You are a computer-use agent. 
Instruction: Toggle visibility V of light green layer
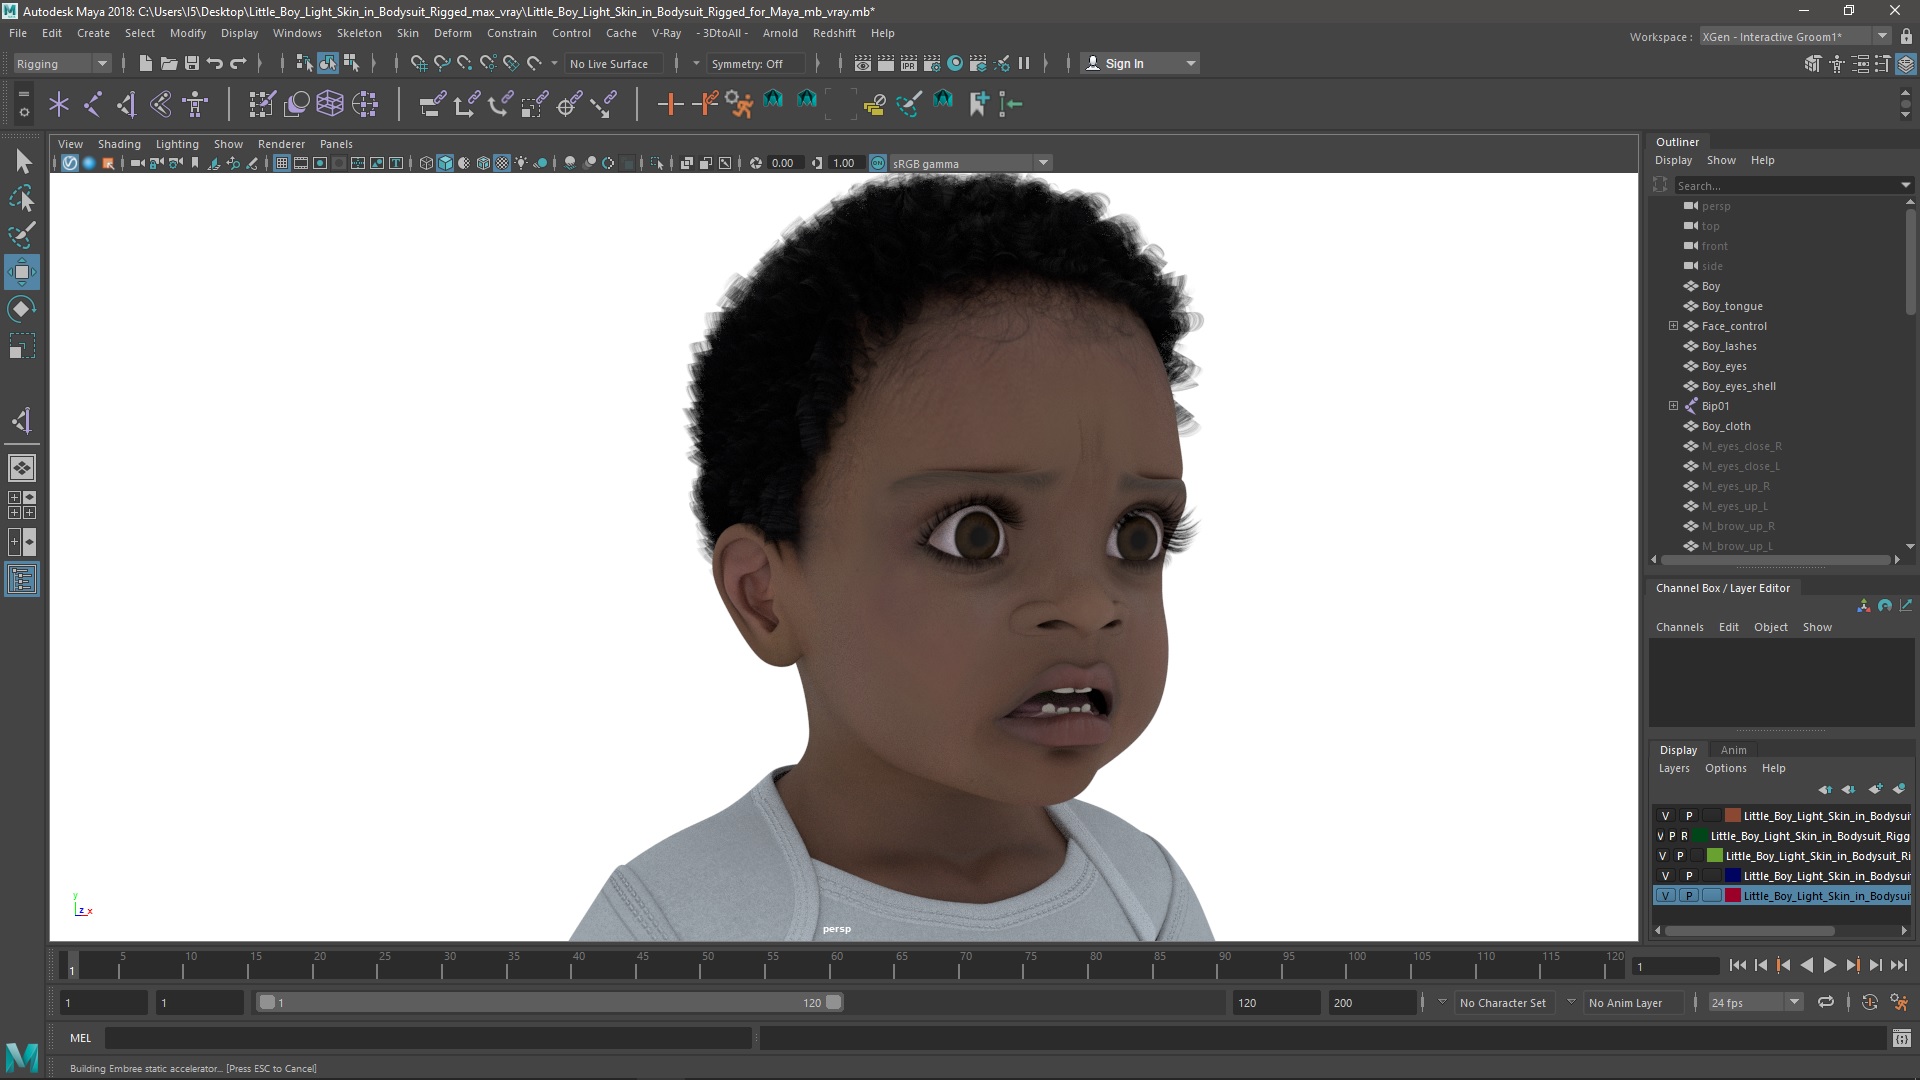coord(1662,856)
